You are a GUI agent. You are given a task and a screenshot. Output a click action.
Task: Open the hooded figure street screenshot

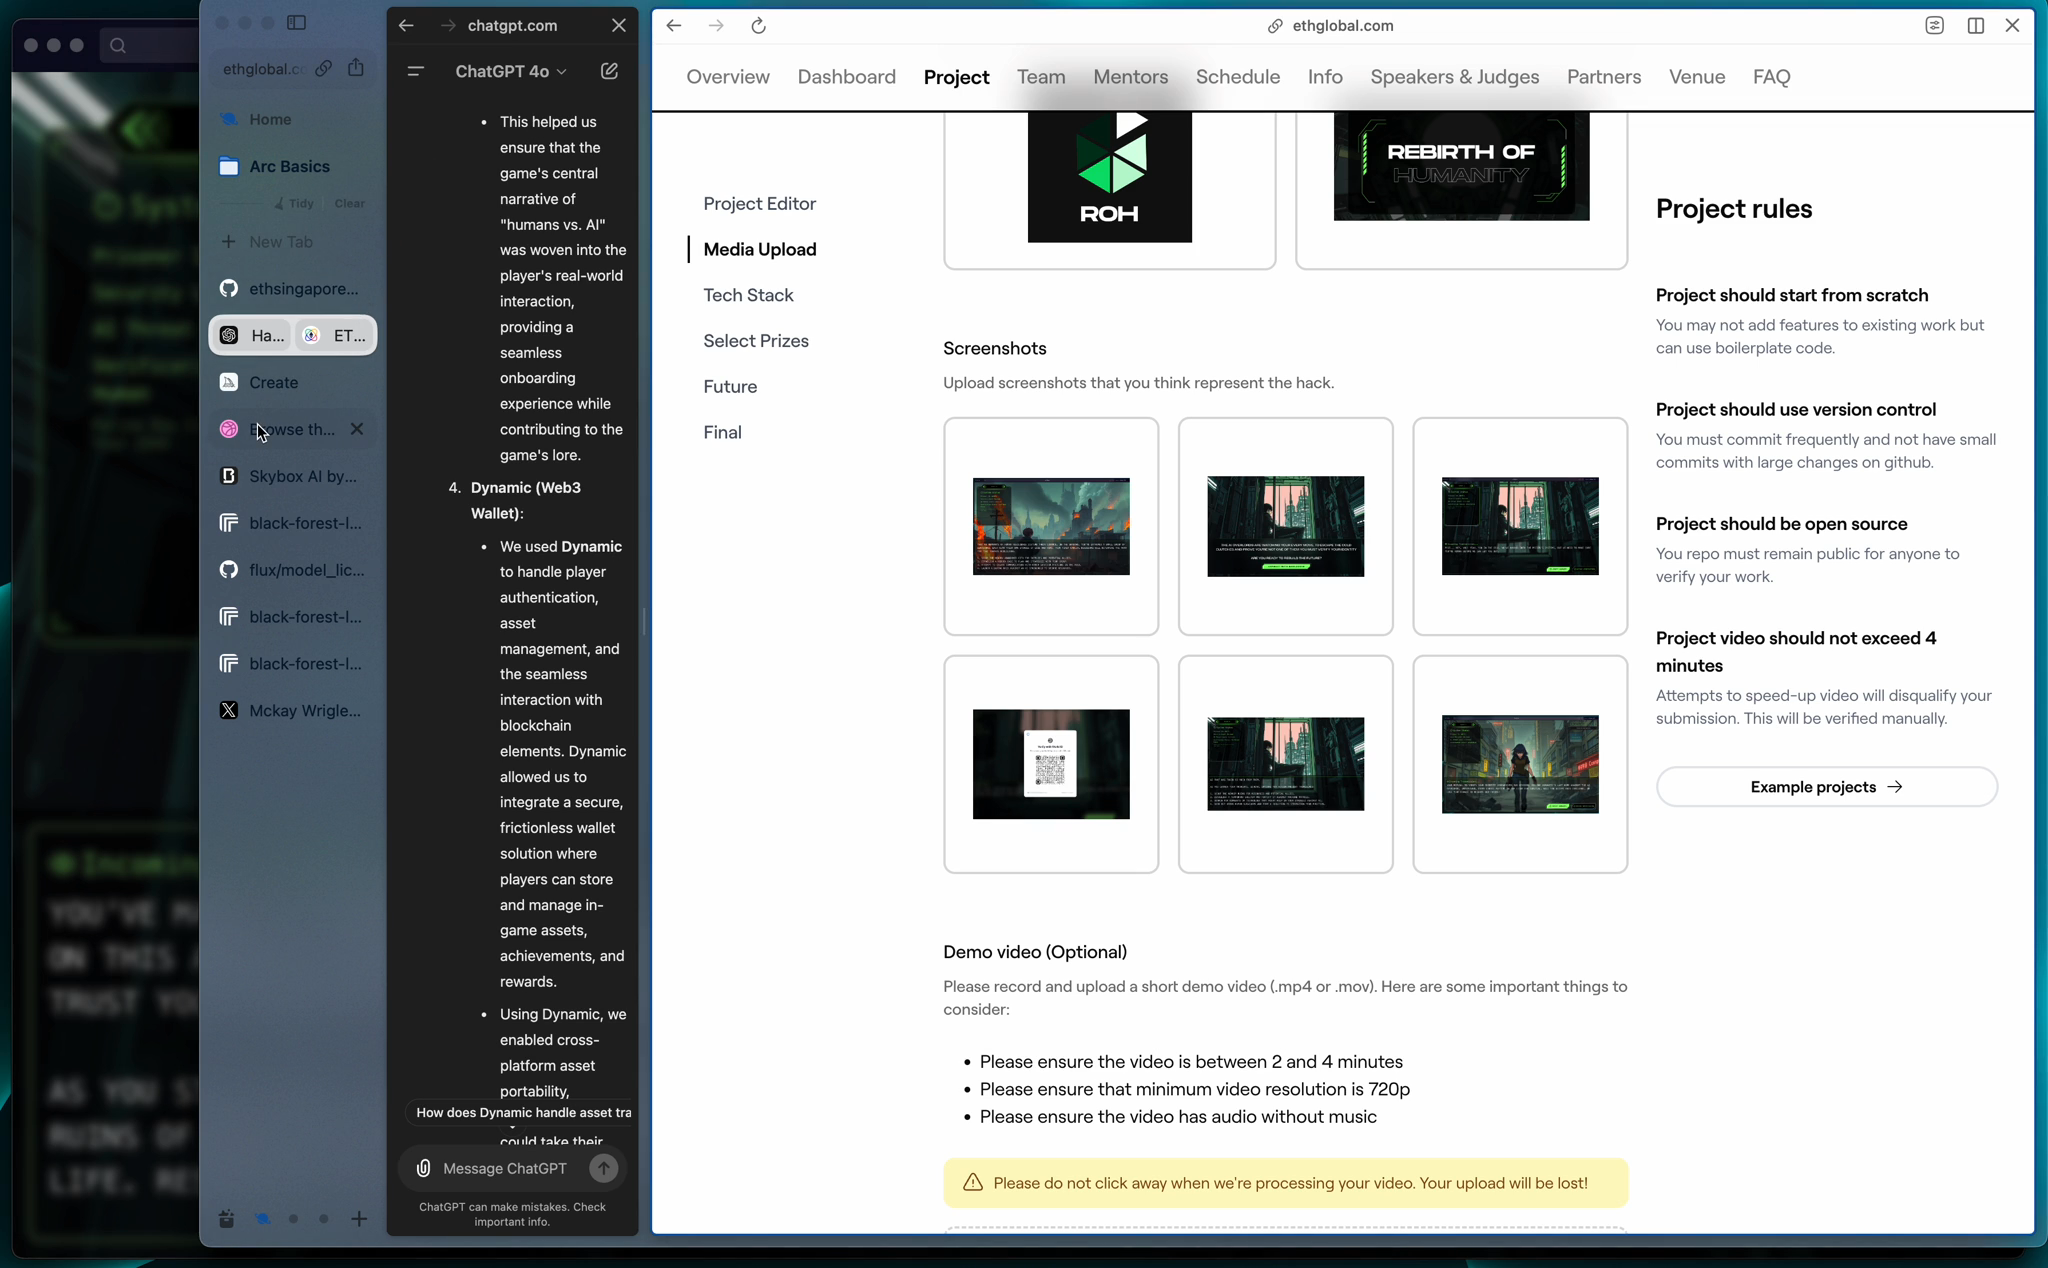(x=1520, y=764)
